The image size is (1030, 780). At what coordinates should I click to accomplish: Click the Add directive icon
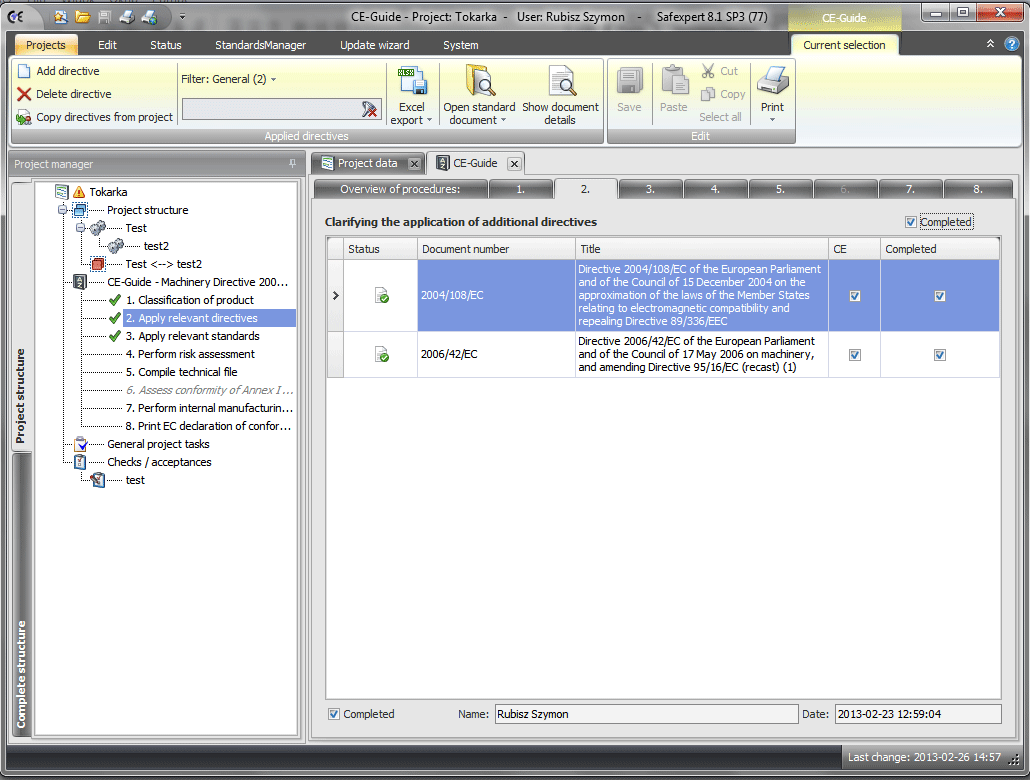click(x=24, y=71)
